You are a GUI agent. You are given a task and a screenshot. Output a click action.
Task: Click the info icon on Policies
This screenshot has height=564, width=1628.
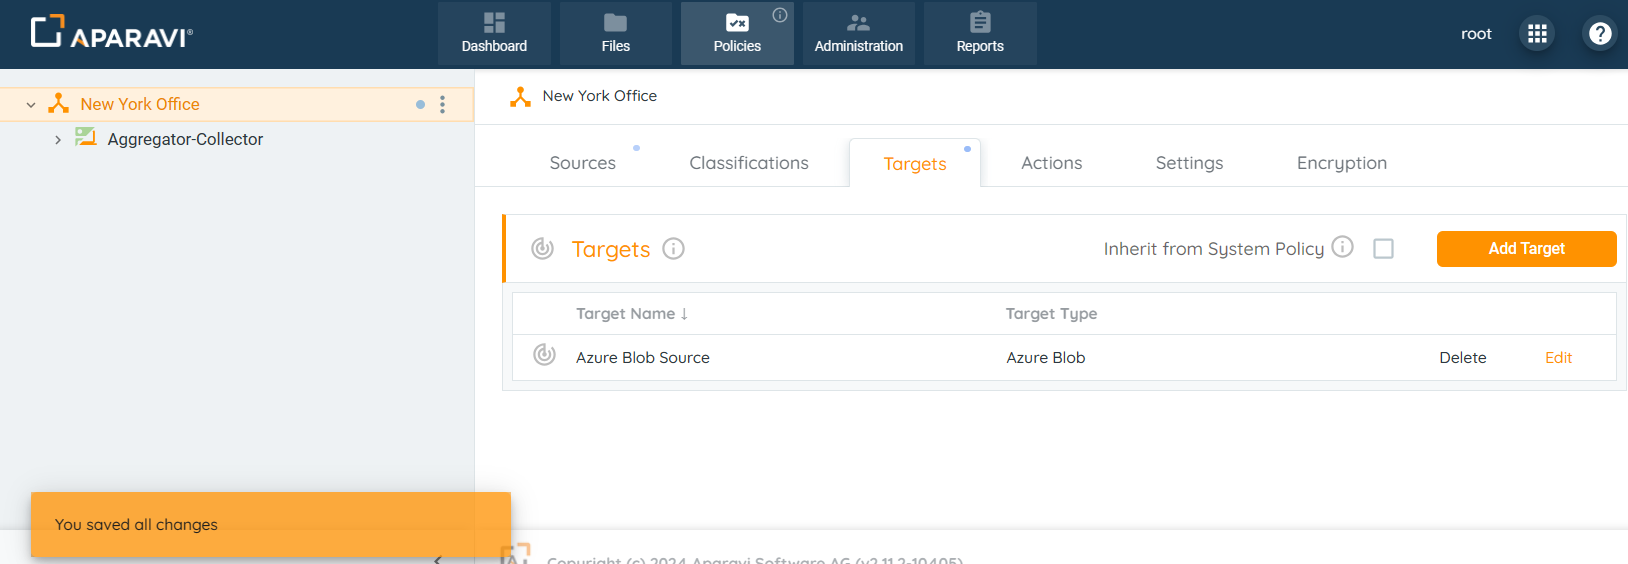[780, 15]
